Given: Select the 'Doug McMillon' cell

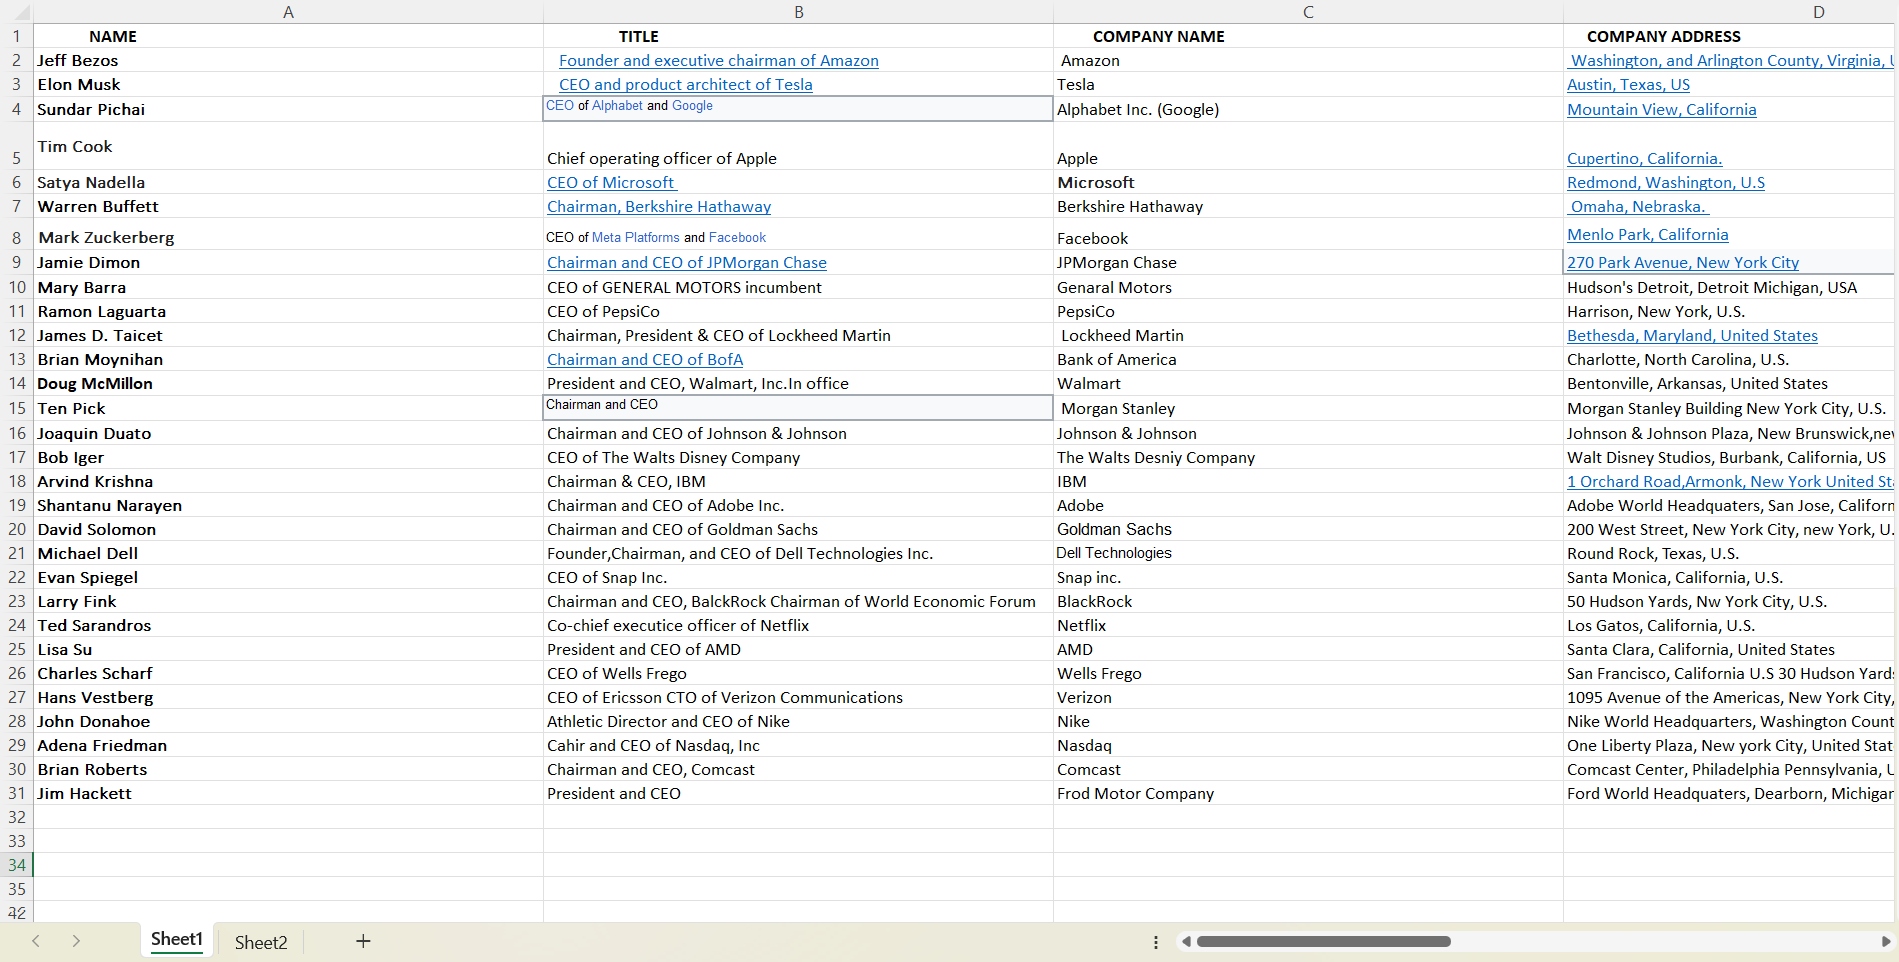Looking at the screenshot, I should [x=288, y=384].
